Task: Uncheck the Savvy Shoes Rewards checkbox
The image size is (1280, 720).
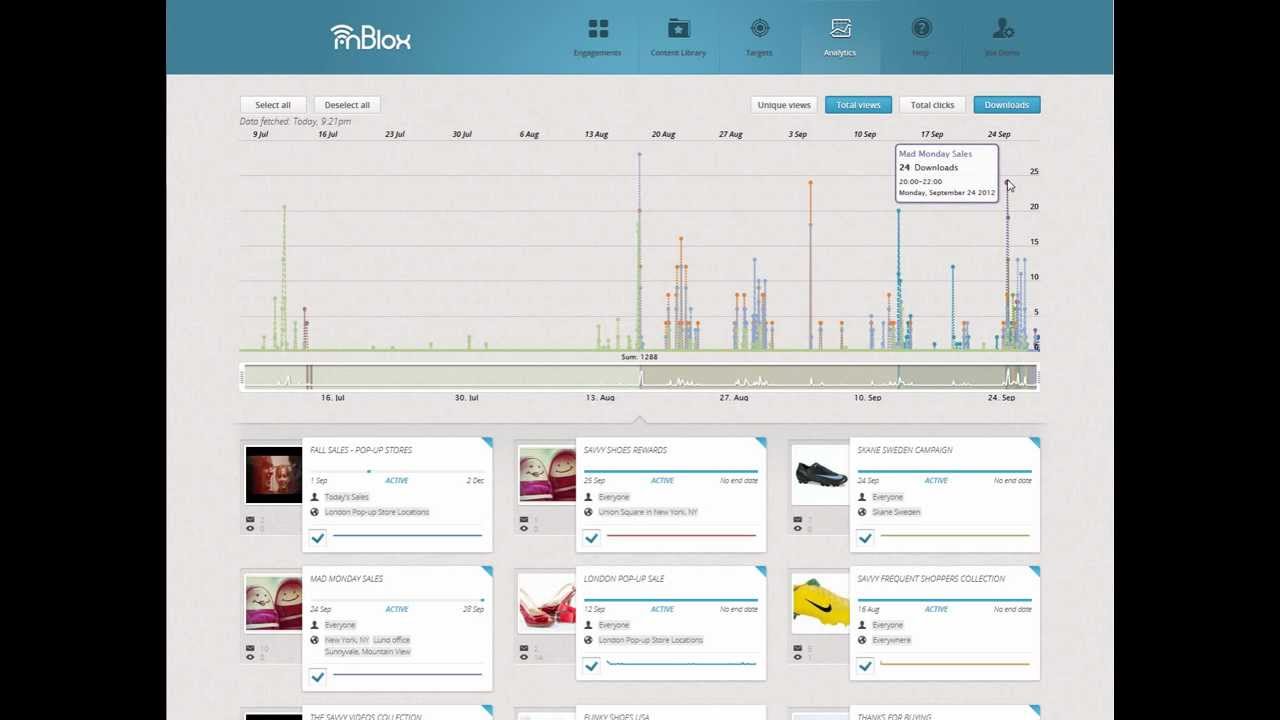Action: [x=591, y=538]
